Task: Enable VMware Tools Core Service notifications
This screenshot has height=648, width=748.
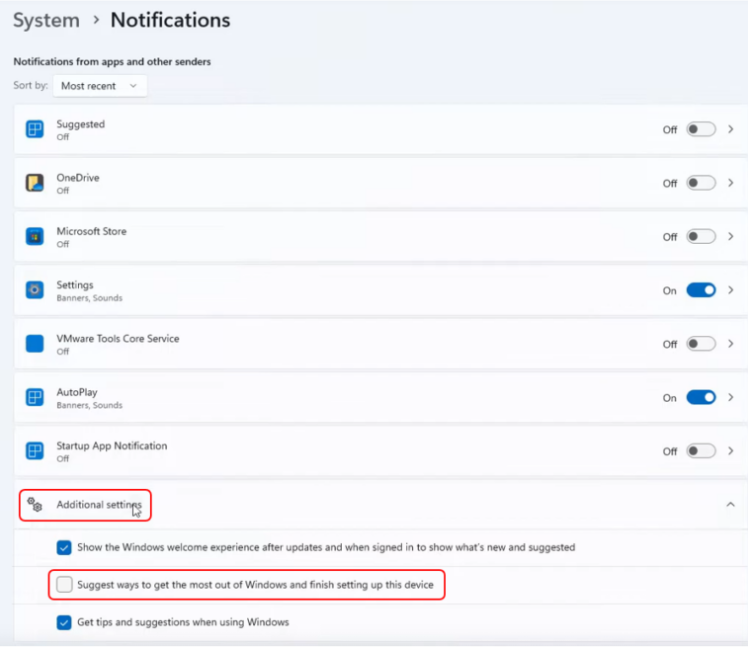Action: pyautogui.click(x=701, y=344)
